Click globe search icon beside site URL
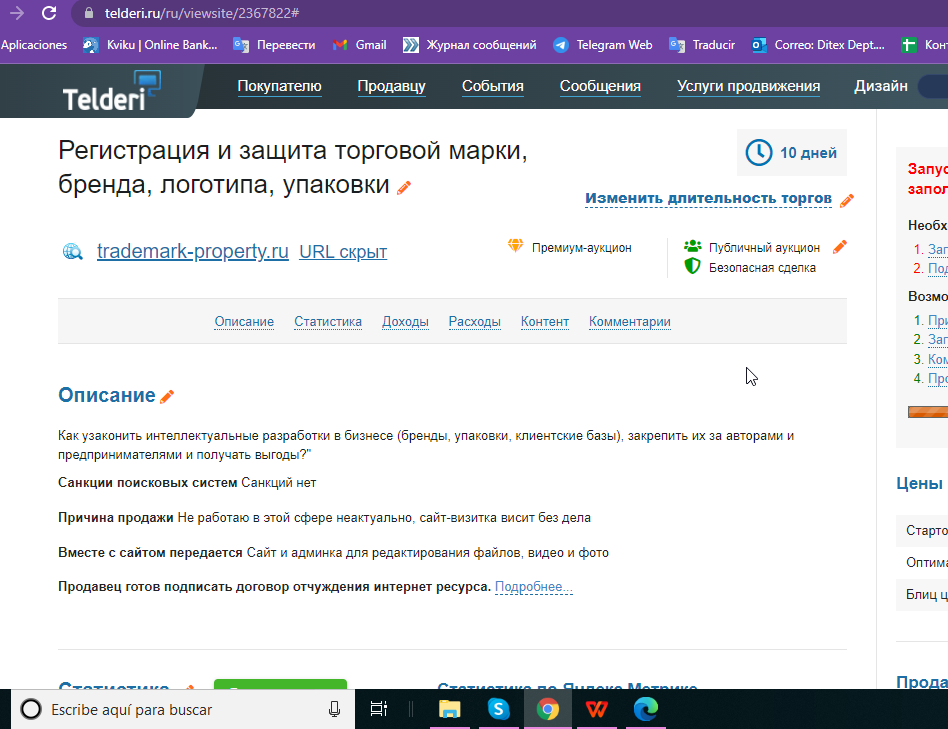Image resolution: width=948 pixels, height=729 pixels. coord(73,251)
